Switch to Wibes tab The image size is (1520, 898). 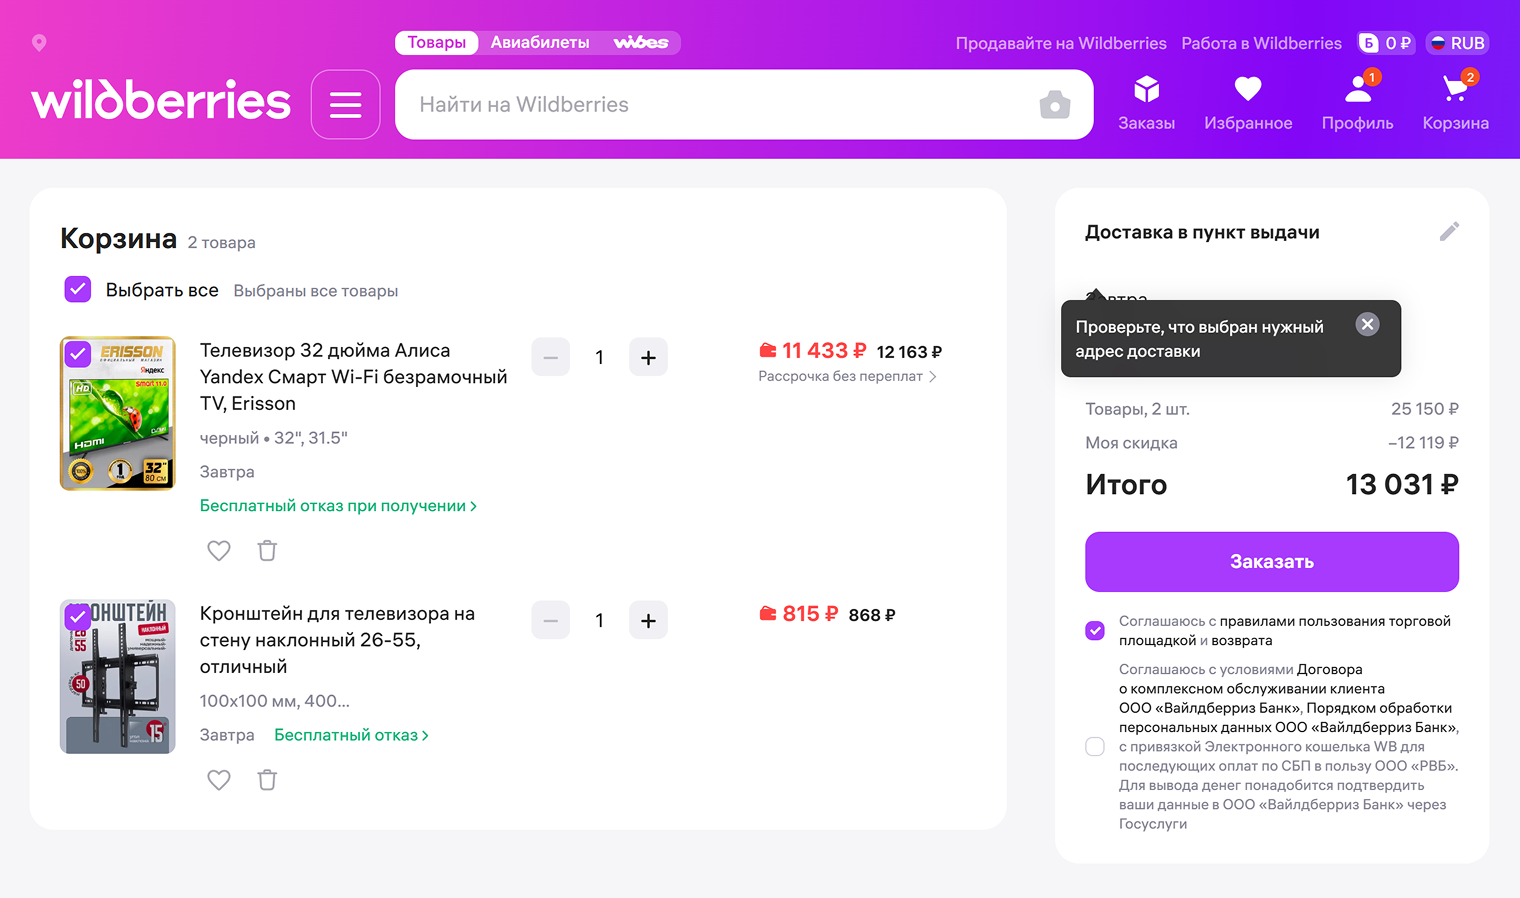tap(640, 42)
